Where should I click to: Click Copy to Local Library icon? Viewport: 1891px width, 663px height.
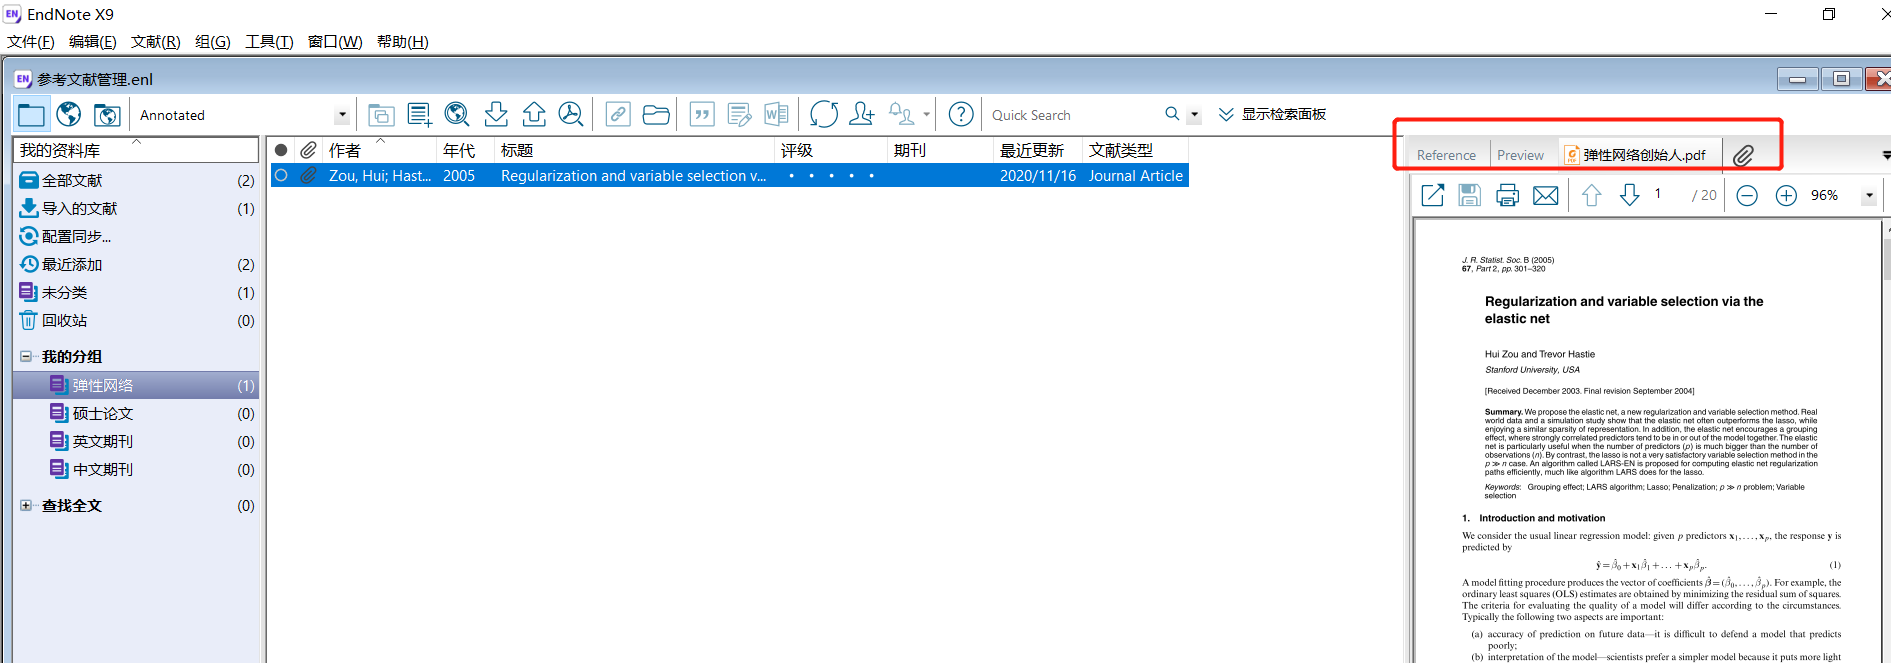pos(381,115)
